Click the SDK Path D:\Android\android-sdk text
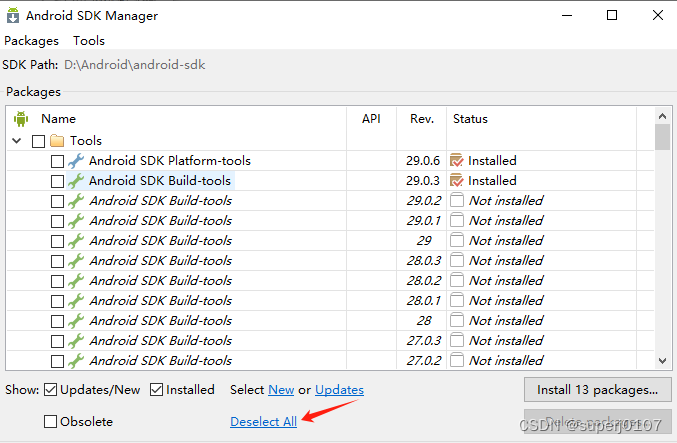The width and height of the screenshot is (677, 443). [134, 65]
